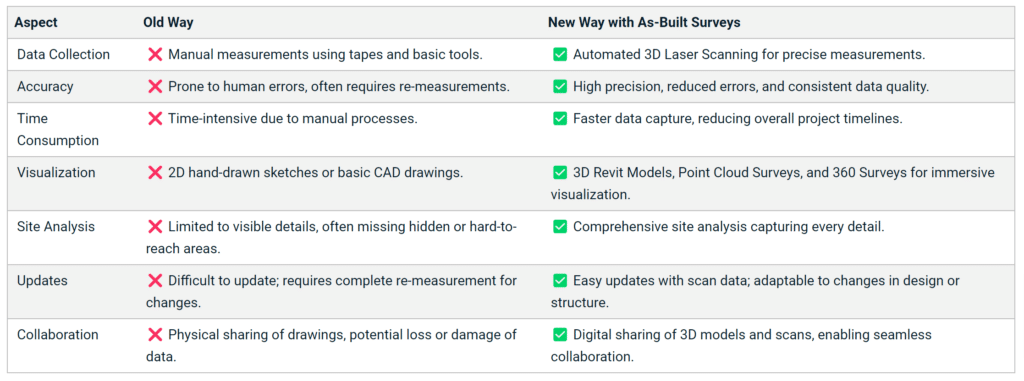The image size is (1024, 381).
Task: Click the red X icon in Visualization row
Action: pyautogui.click(x=155, y=173)
